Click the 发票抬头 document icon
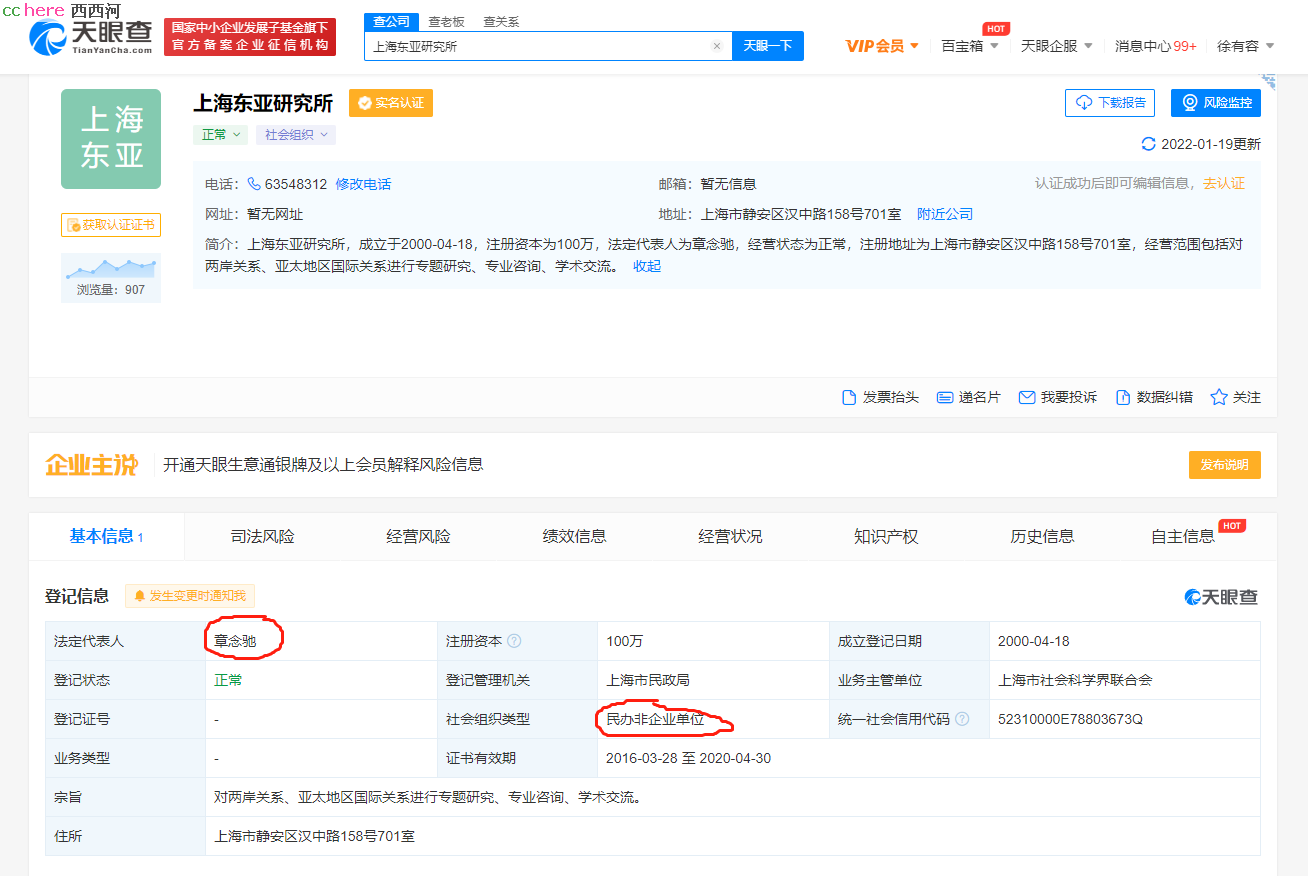This screenshot has height=876, width=1308. point(849,397)
